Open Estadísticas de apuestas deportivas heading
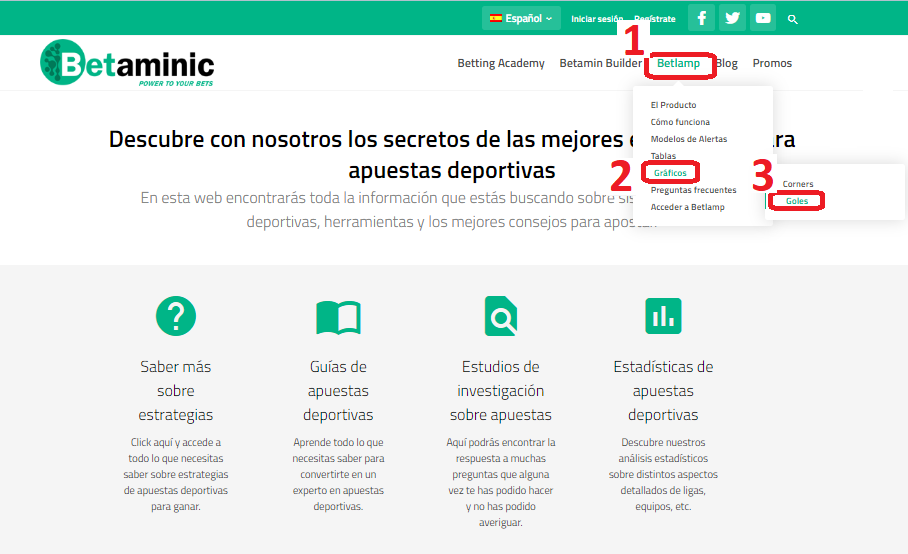 (x=663, y=391)
